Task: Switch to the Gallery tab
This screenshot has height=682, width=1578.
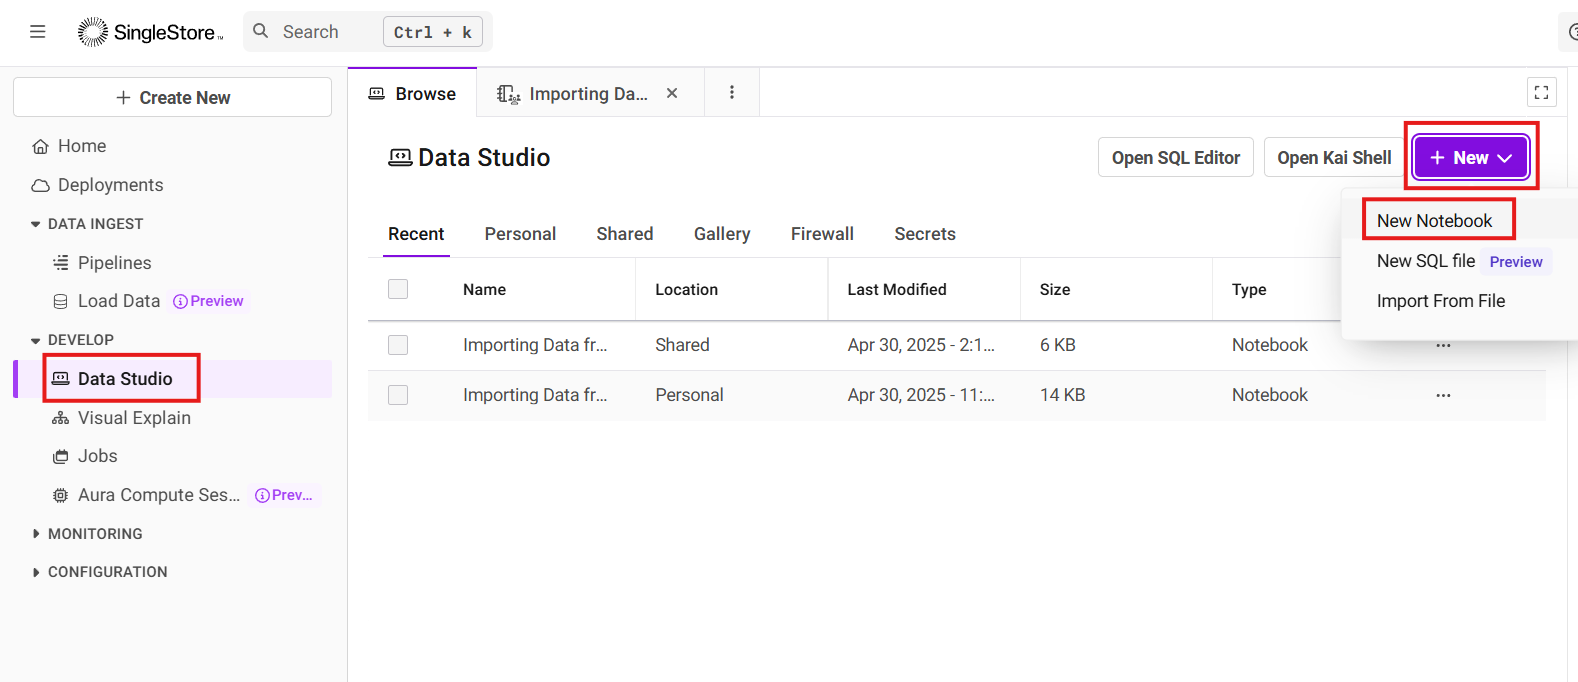Action: (x=722, y=234)
